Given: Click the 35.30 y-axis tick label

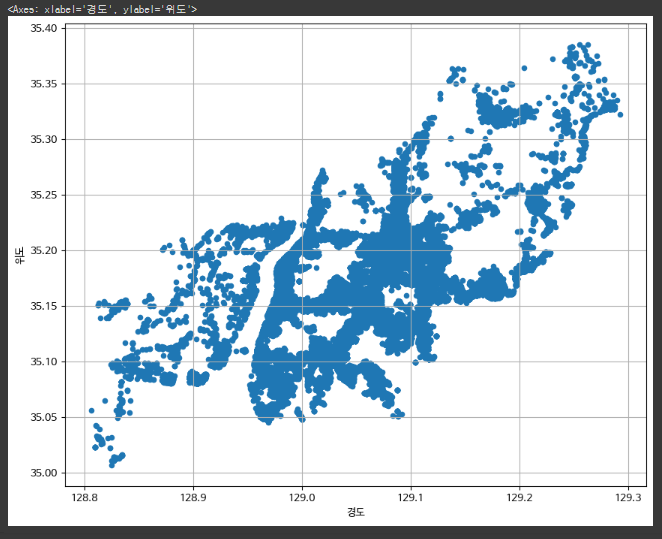Looking at the screenshot, I should (43, 139).
